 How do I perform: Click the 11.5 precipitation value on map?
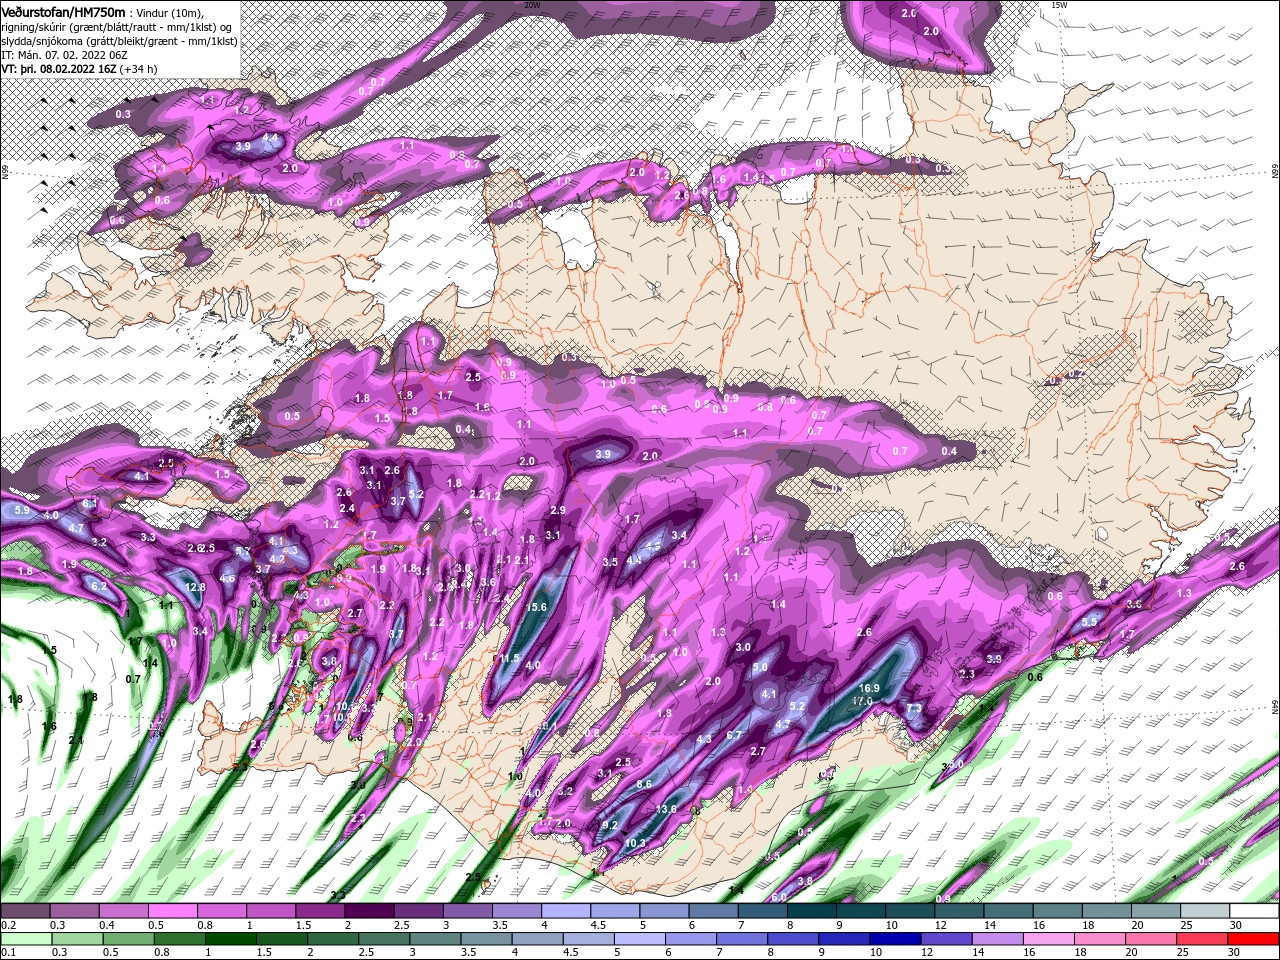click(510, 658)
